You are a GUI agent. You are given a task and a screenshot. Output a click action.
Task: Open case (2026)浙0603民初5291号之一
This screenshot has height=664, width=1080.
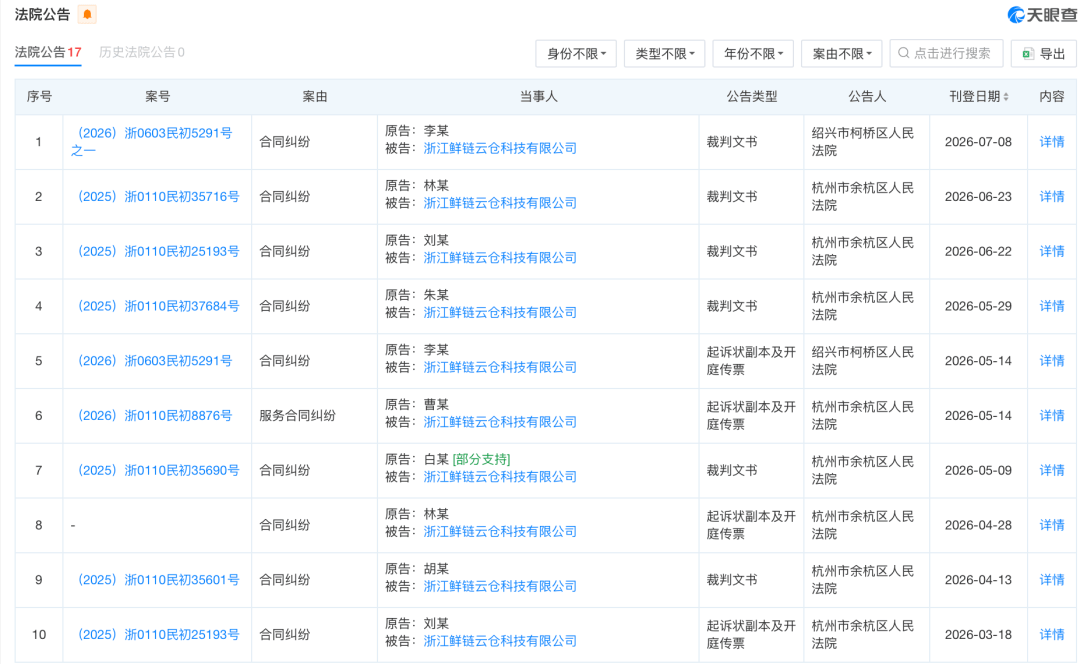[x=152, y=142]
